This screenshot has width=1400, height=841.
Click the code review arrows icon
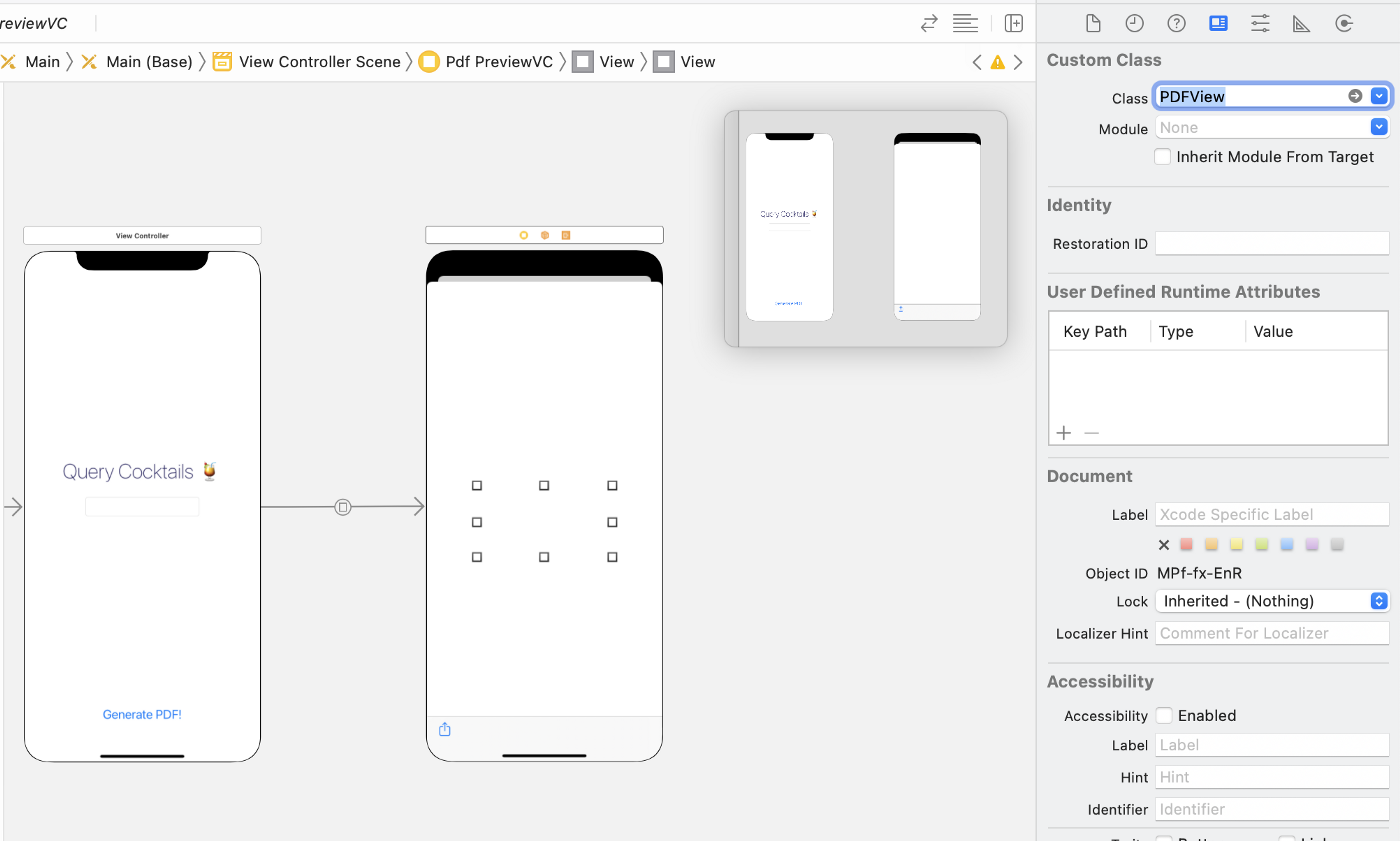929,23
